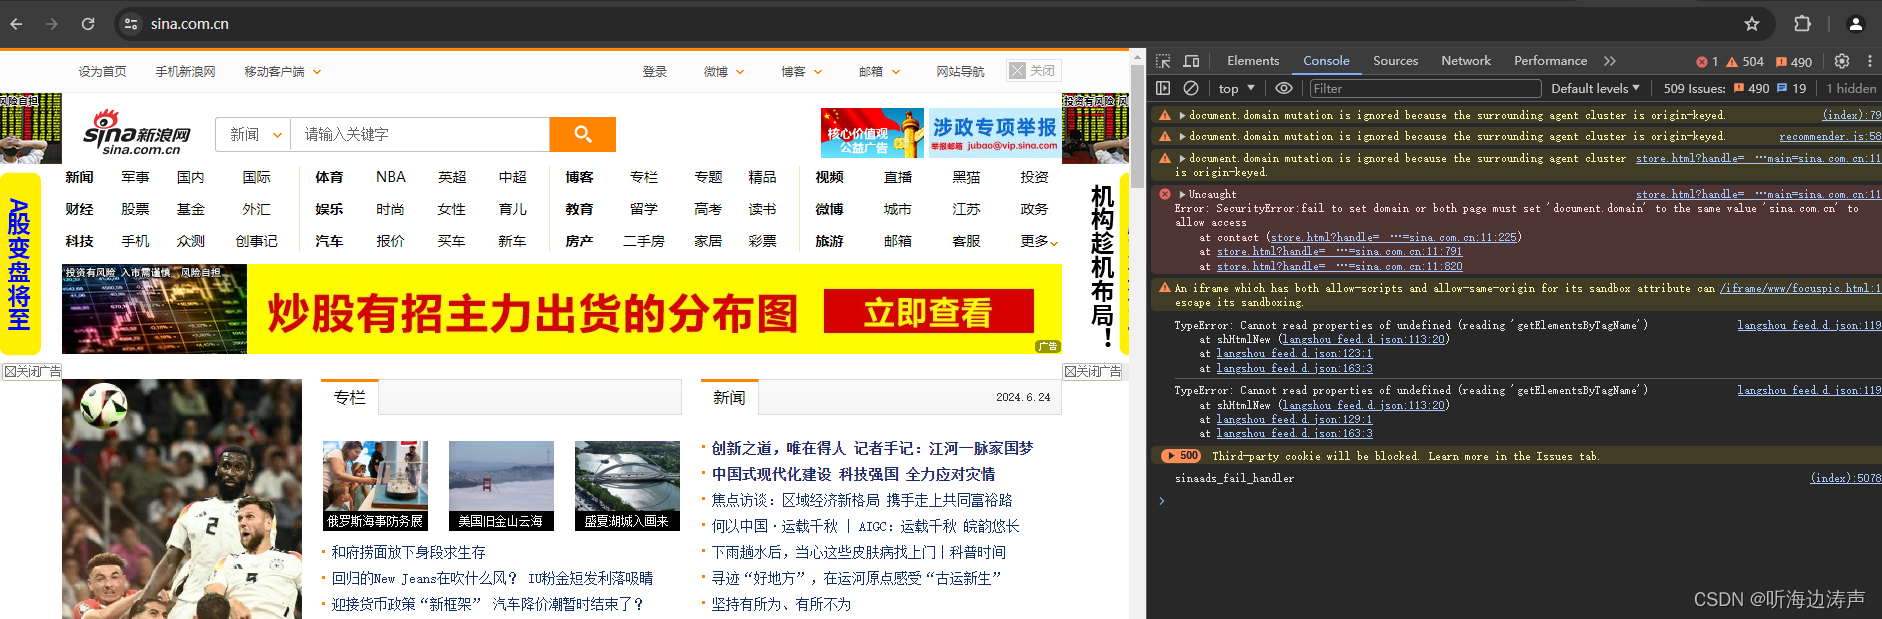Select the Console tab
The height and width of the screenshot is (619, 1882).
click(x=1326, y=61)
